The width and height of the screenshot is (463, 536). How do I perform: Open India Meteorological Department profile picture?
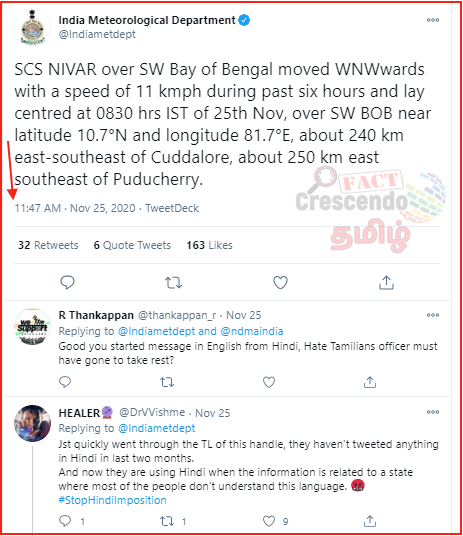pyautogui.click(x=32, y=28)
